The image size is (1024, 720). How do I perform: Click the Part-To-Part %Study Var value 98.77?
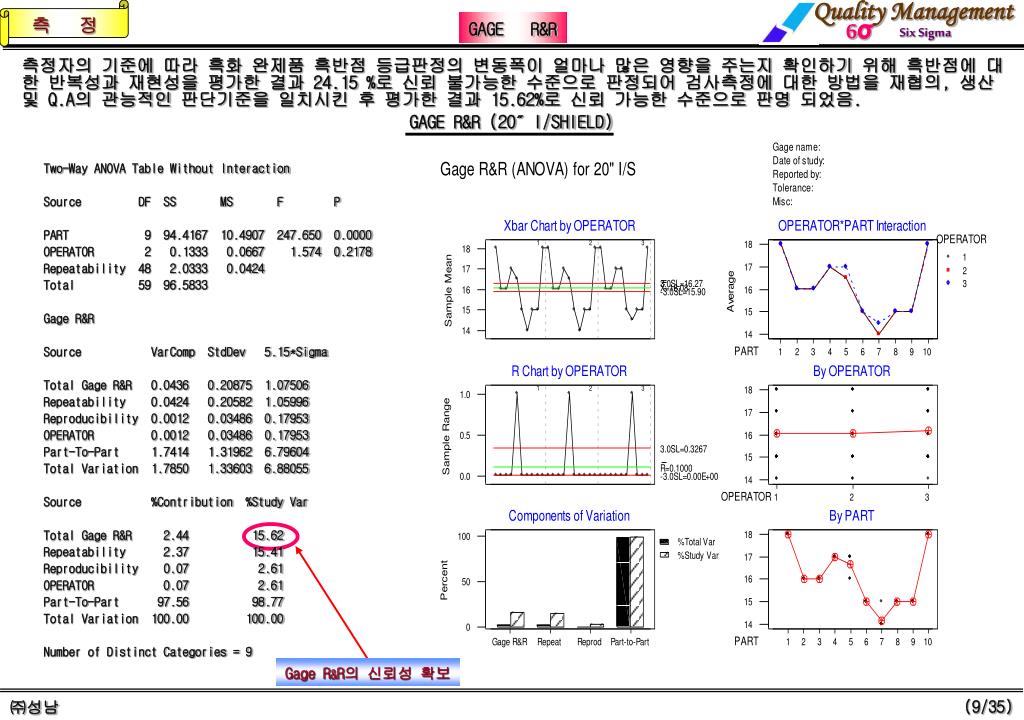point(268,602)
